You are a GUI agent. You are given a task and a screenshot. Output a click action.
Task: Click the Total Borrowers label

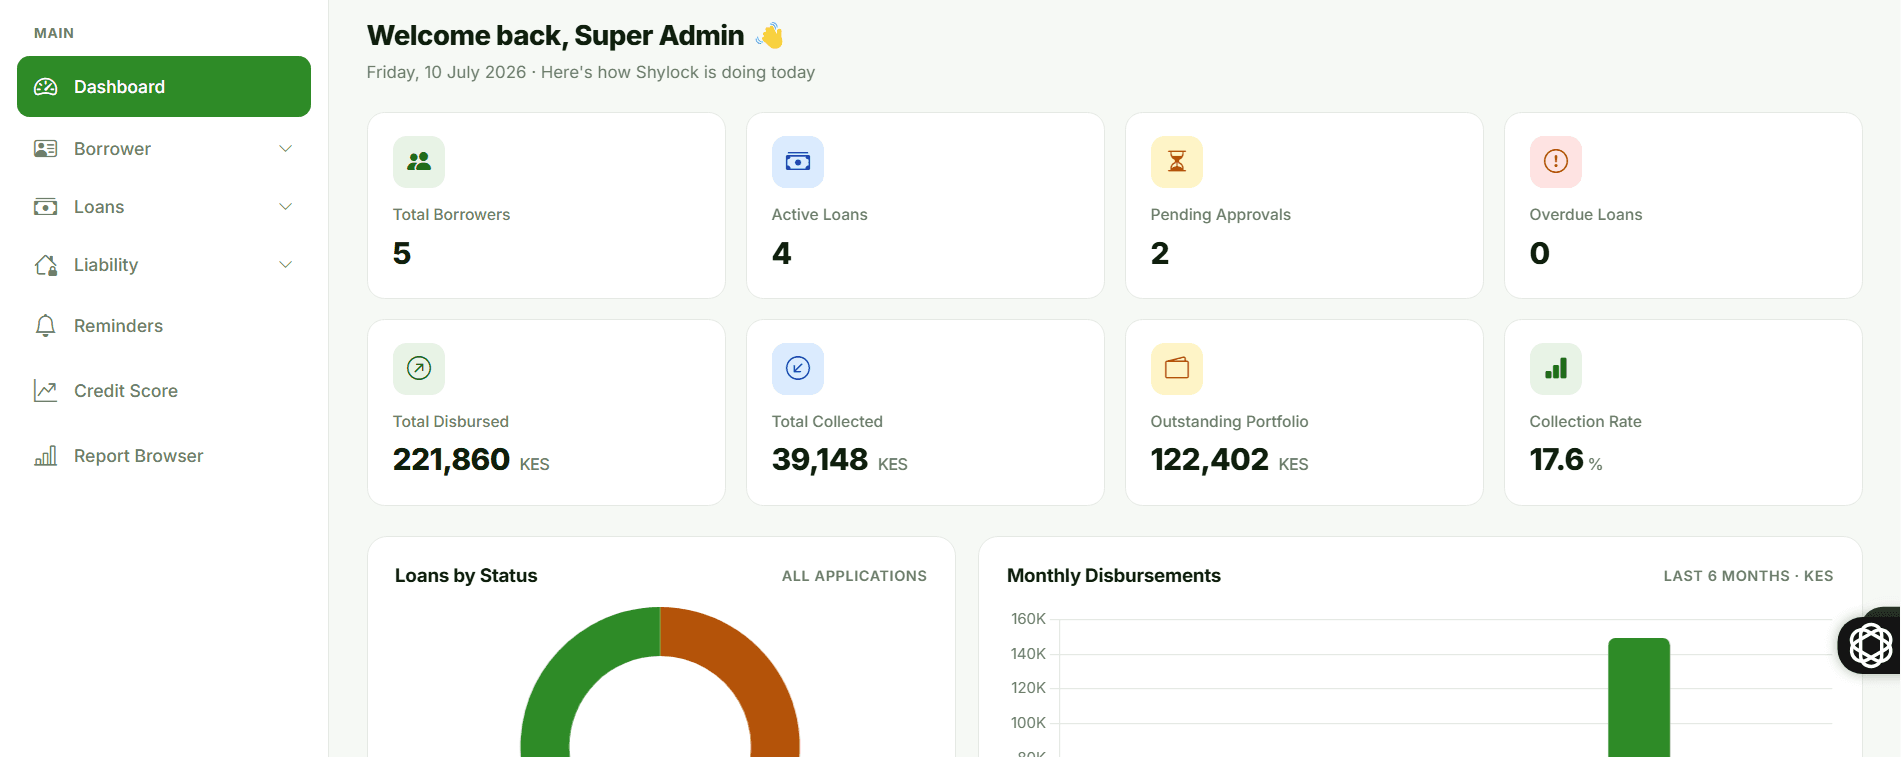tap(451, 215)
